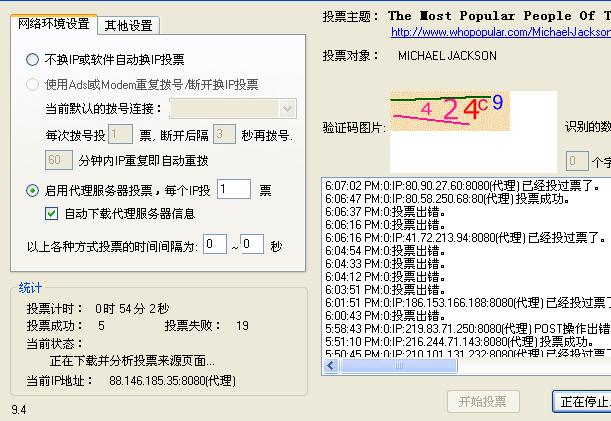
Task: Select log entry 6:06:47 PM 投票成功
Action: (x=448, y=199)
